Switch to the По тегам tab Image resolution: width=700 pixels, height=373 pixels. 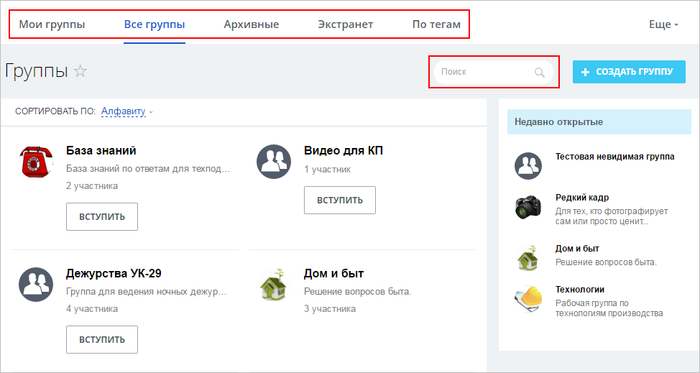[x=436, y=24]
